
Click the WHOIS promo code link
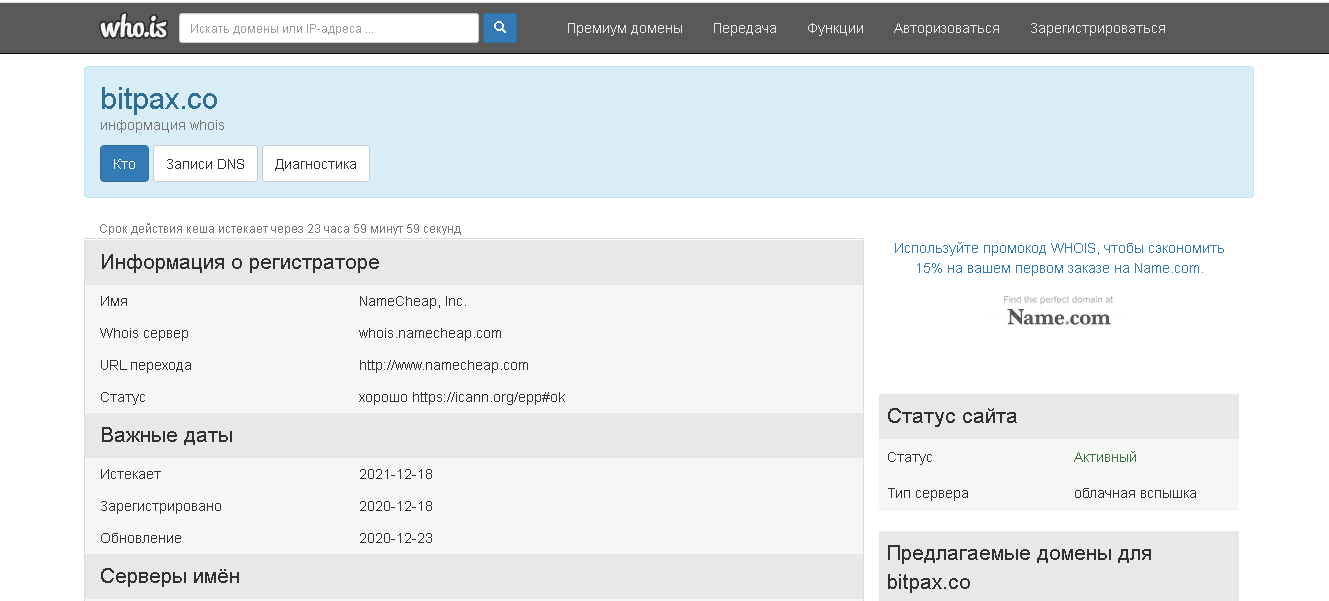1058,258
